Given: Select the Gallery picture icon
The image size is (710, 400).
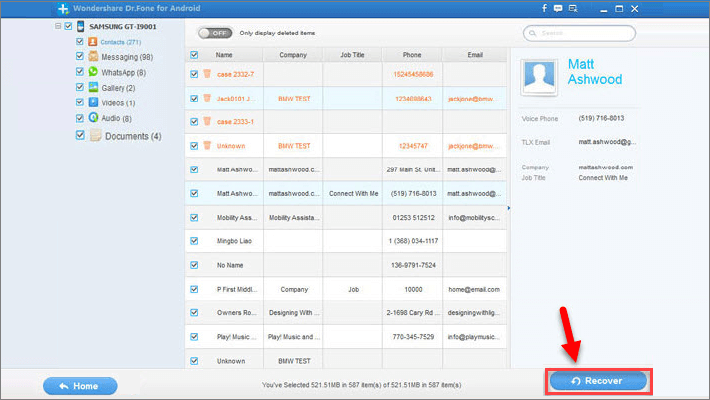Looking at the screenshot, I should pos(93,87).
